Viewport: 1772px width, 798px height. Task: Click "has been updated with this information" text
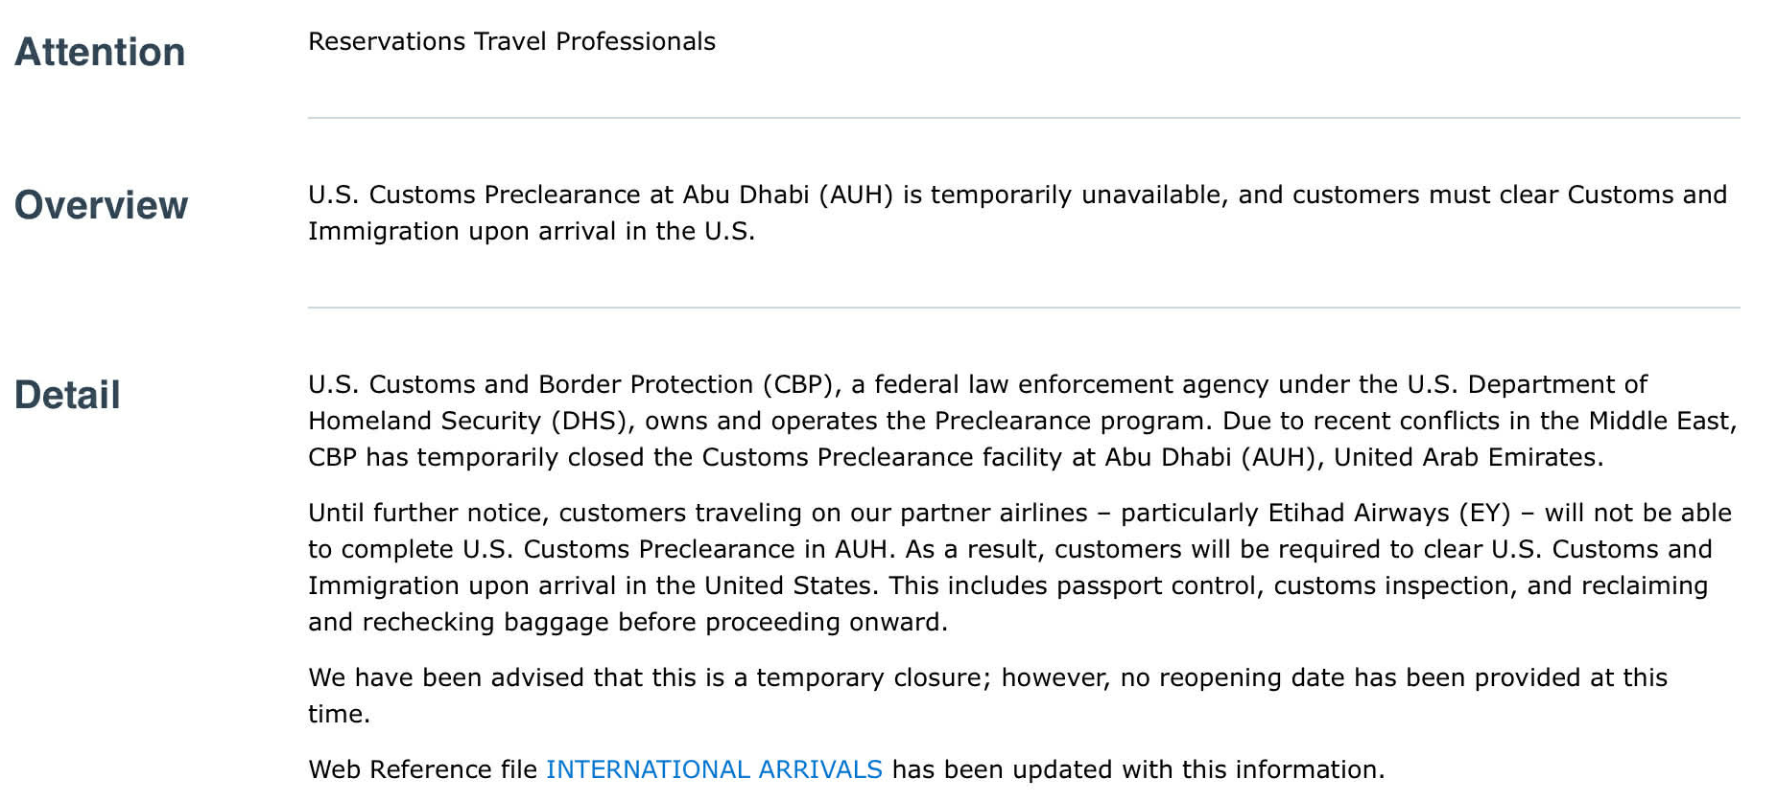pyautogui.click(x=1137, y=769)
